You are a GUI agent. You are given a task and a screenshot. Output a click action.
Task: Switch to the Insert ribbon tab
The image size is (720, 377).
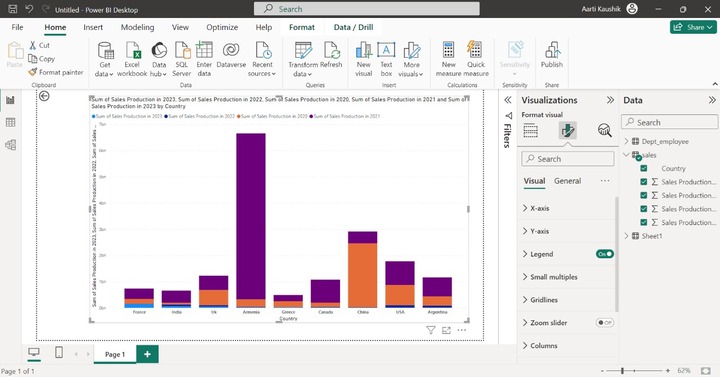93,27
